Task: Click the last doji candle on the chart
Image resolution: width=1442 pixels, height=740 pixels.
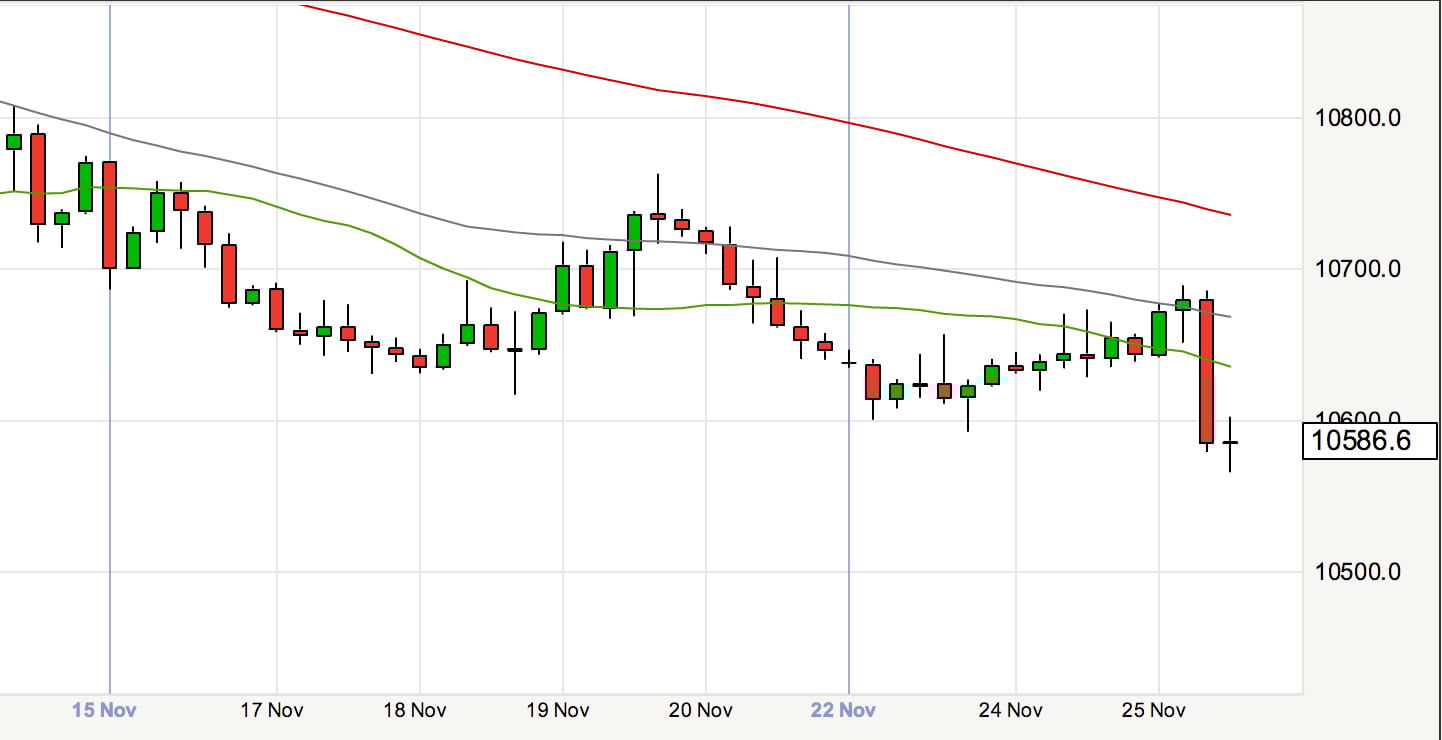Action: 1230,442
